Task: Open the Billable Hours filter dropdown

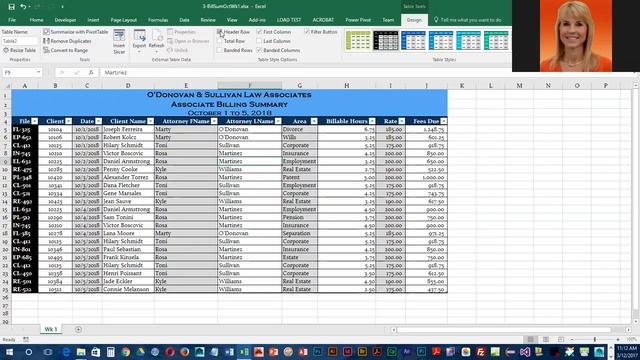Action: pyautogui.click(x=372, y=121)
